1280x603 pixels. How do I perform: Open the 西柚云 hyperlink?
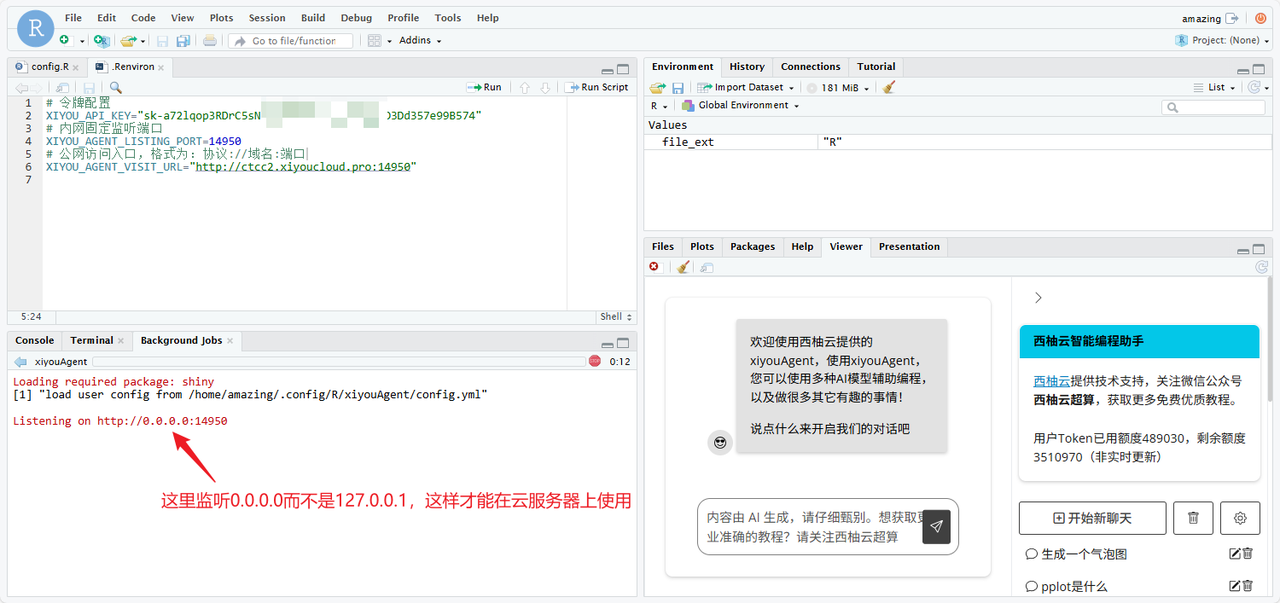tap(1052, 380)
